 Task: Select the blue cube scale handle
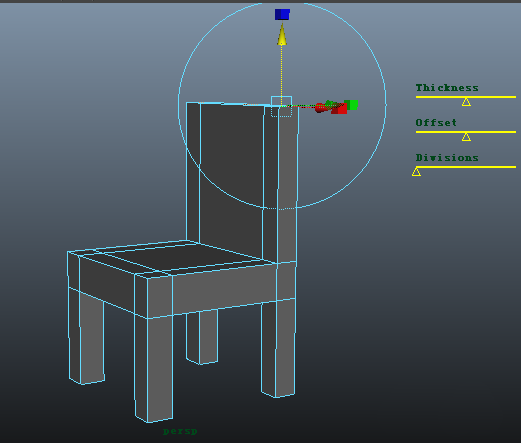pos(282,14)
